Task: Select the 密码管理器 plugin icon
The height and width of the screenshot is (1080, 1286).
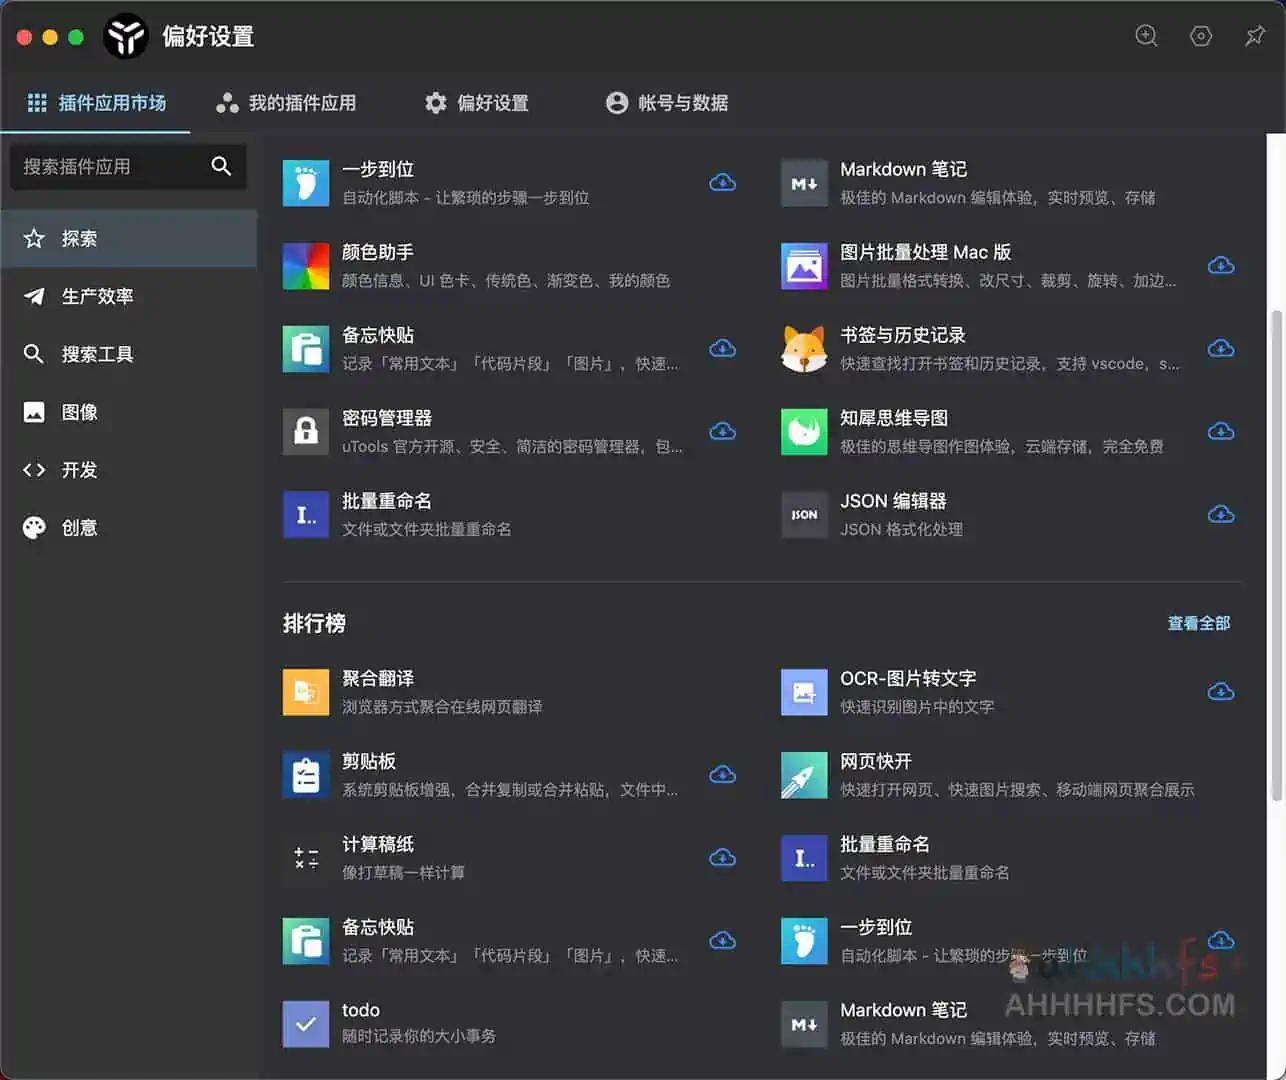Action: tap(305, 431)
